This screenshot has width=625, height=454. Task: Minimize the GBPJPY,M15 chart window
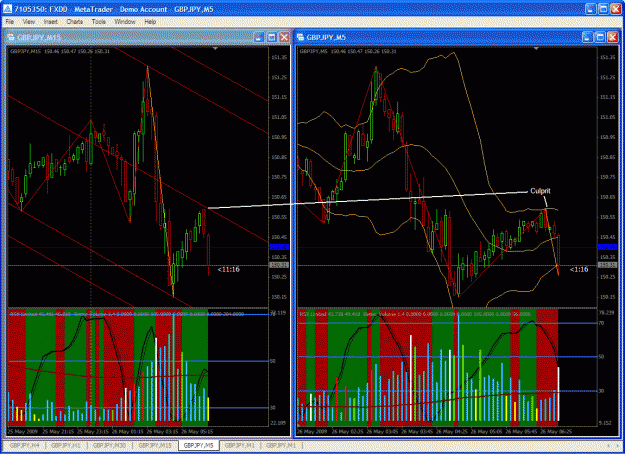[x=259, y=37]
